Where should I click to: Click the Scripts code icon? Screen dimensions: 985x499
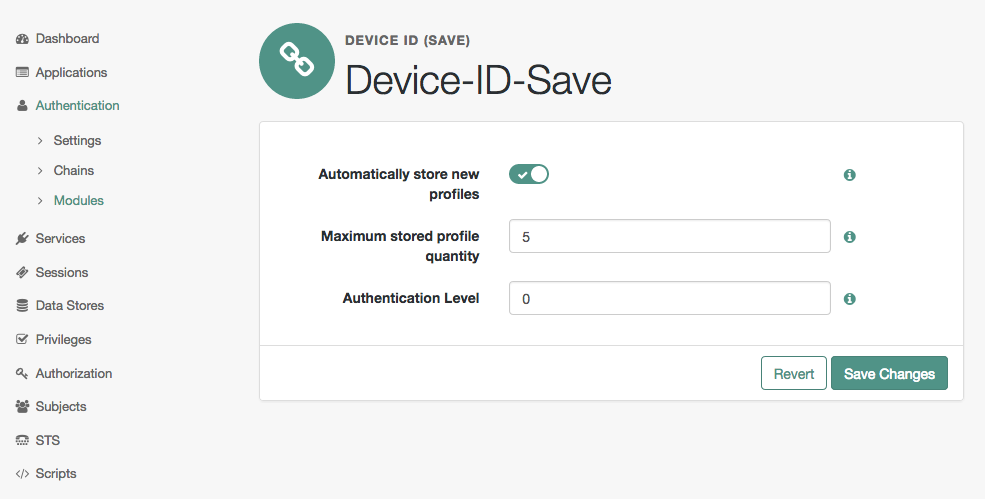[22, 474]
